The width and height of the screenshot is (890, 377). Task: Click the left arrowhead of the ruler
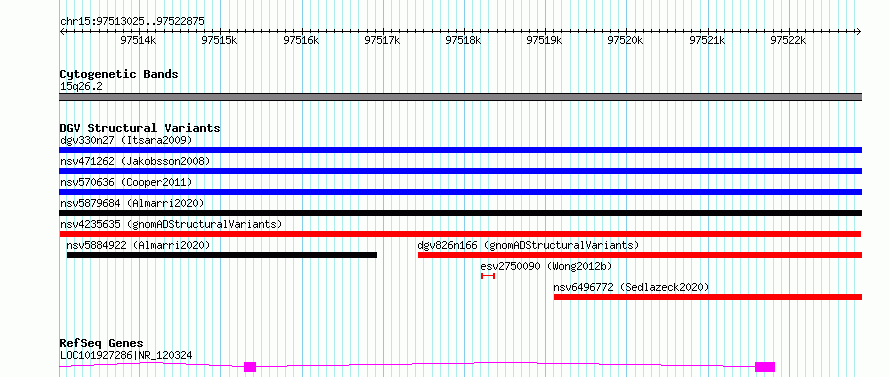[x=62, y=31]
